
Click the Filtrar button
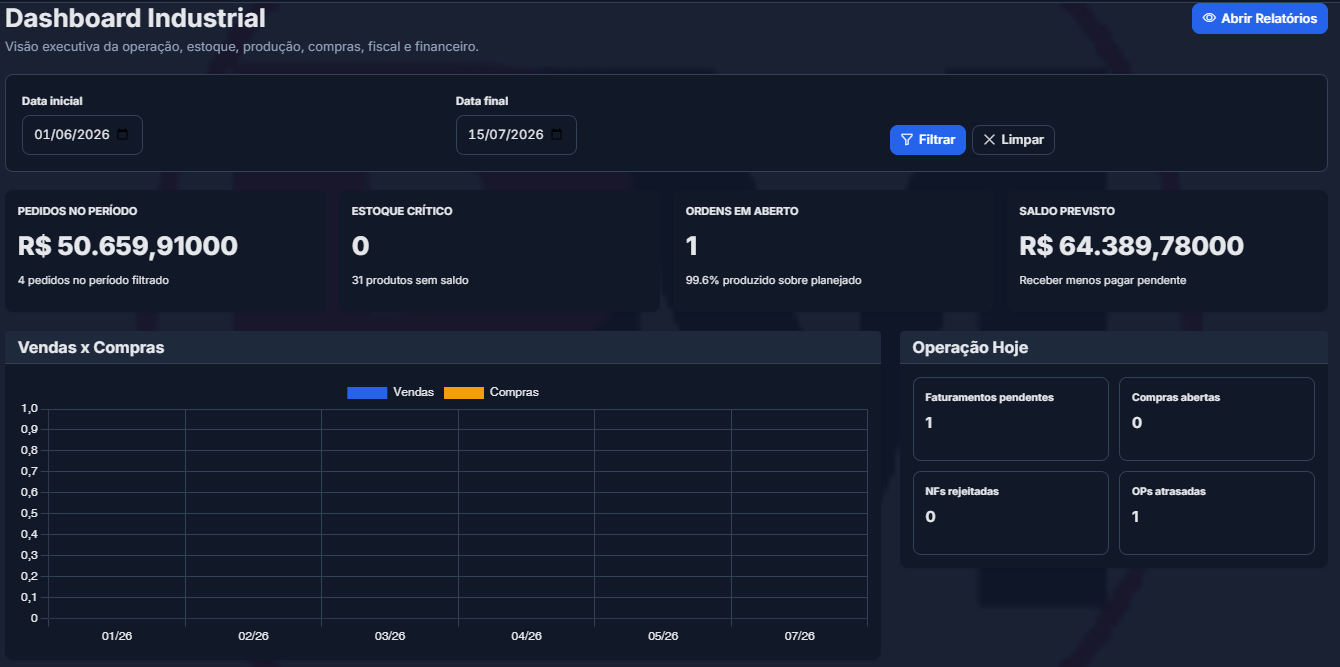point(928,140)
